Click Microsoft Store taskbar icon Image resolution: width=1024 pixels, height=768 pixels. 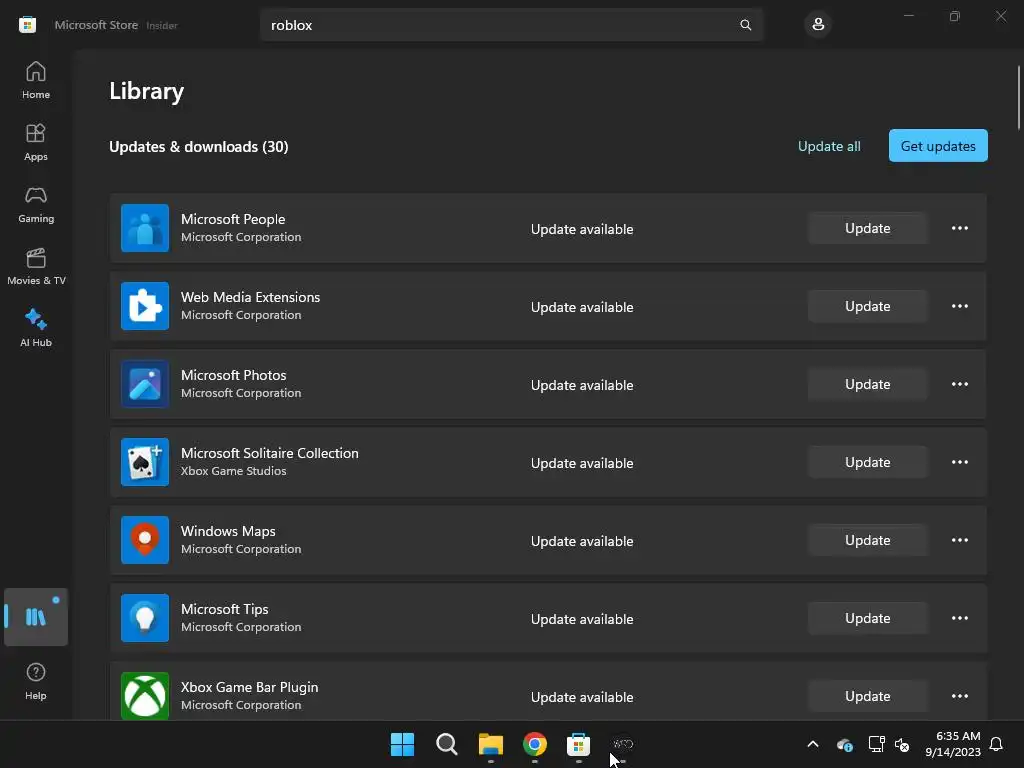coord(579,744)
